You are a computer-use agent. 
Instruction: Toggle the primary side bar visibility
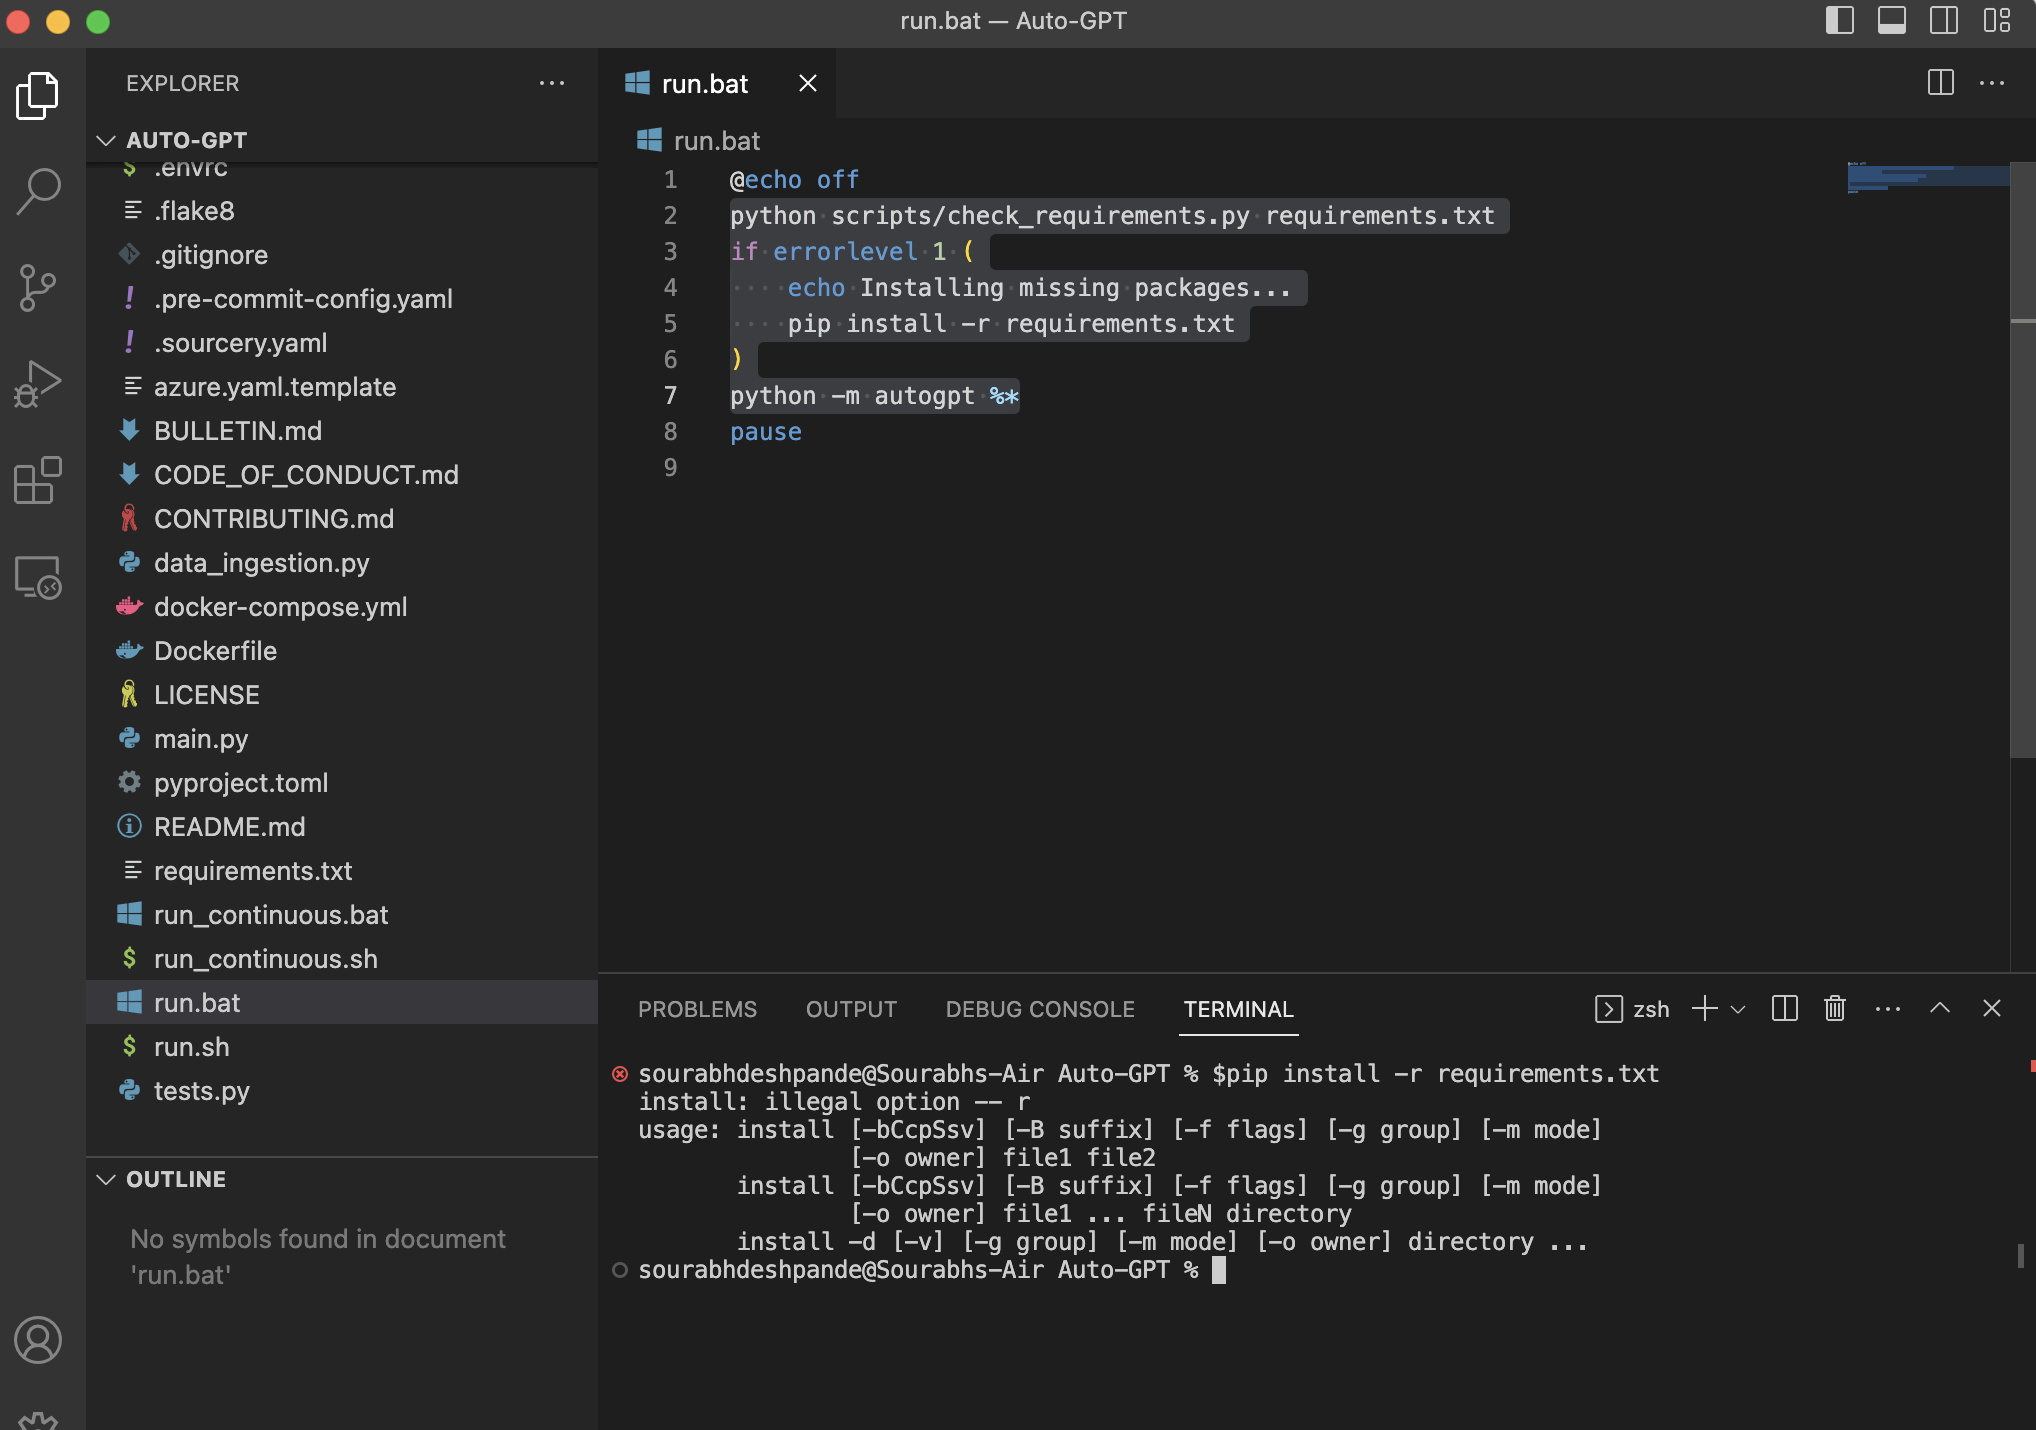(1839, 21)
